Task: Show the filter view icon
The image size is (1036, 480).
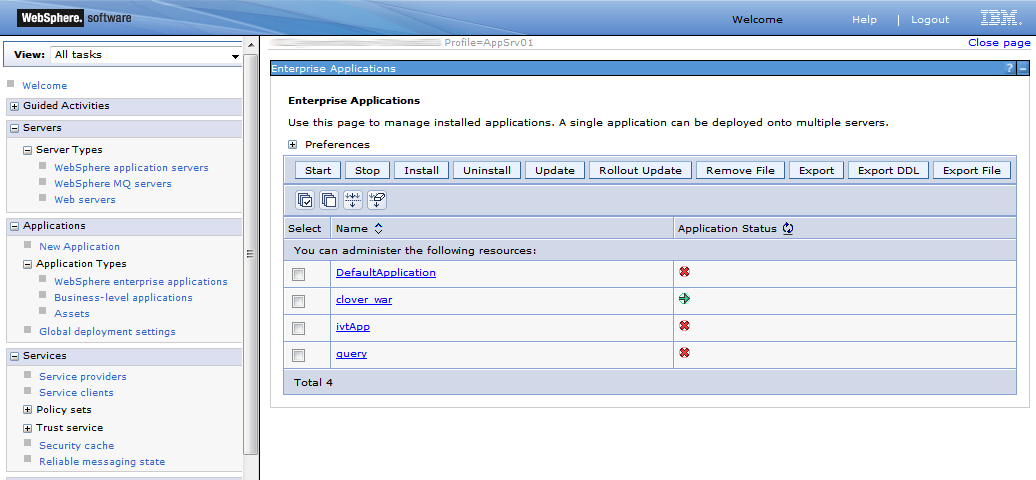Action: 353,200
